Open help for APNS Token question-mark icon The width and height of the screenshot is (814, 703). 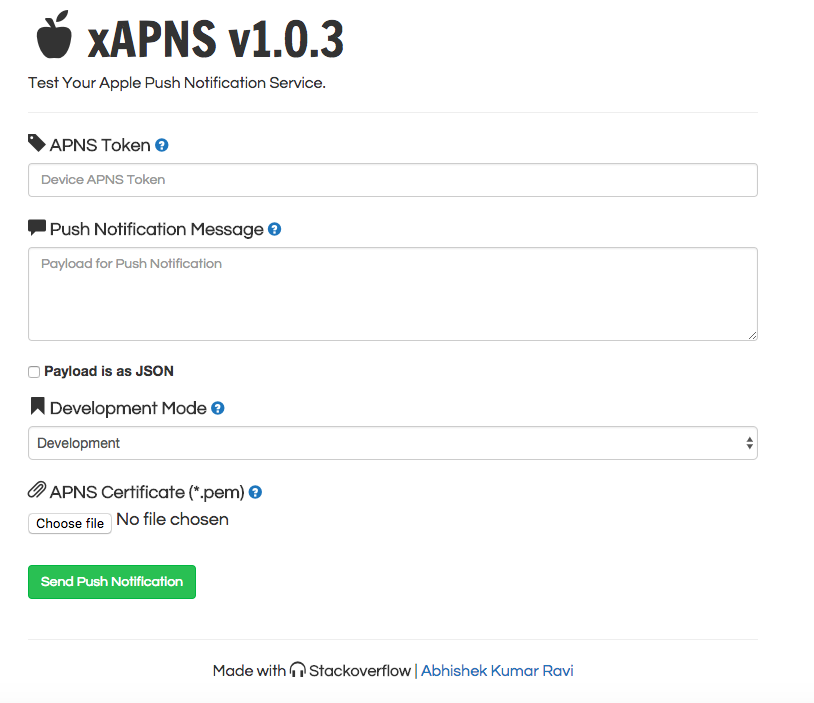point(162,145)
